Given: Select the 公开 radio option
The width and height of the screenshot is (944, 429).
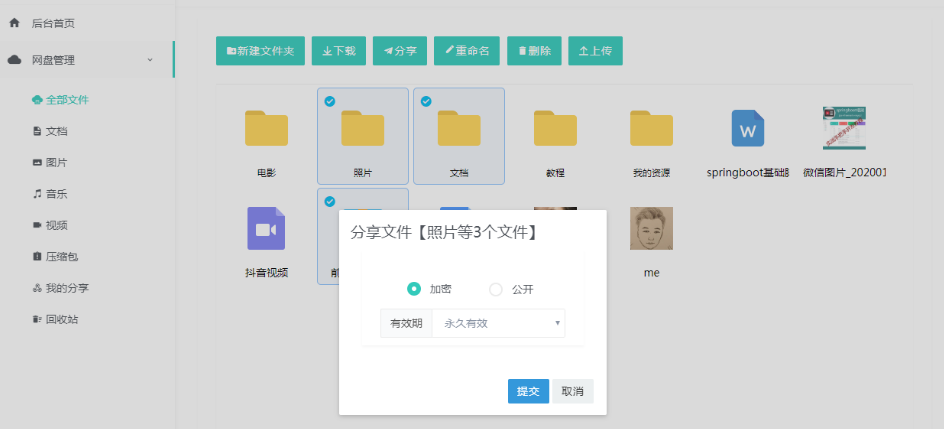Looking at the screenshot, I should pos(496,290).
